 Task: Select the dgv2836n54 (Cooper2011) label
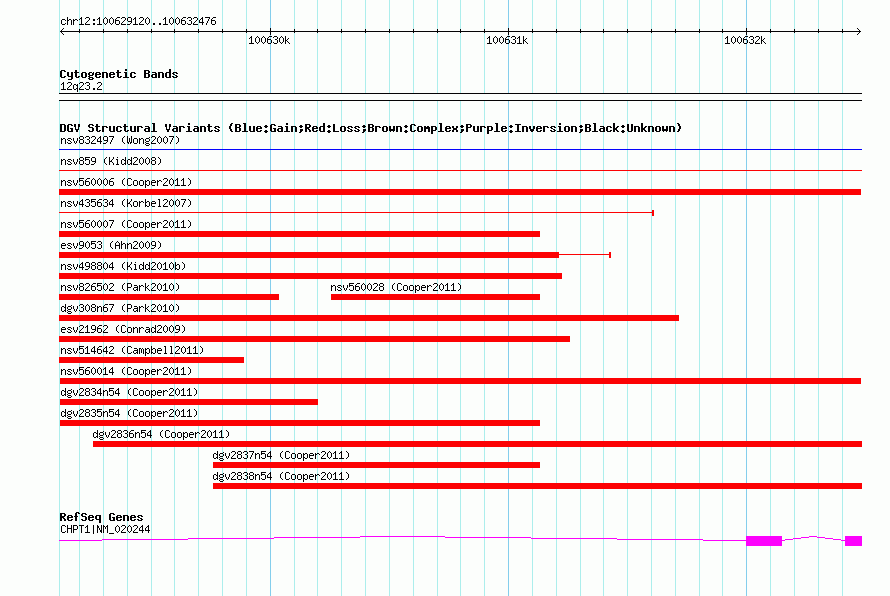point(161,434)
